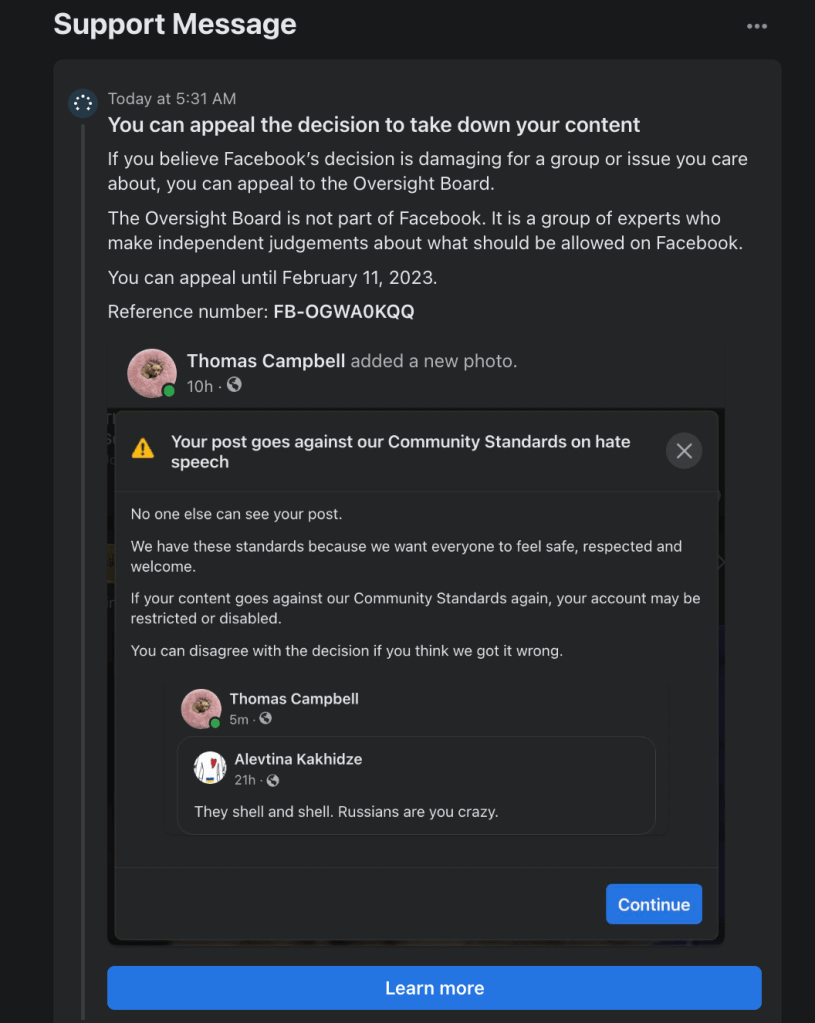815x1023 pixels.
Task: Click the Learn more button
Action: coord(434,988)
